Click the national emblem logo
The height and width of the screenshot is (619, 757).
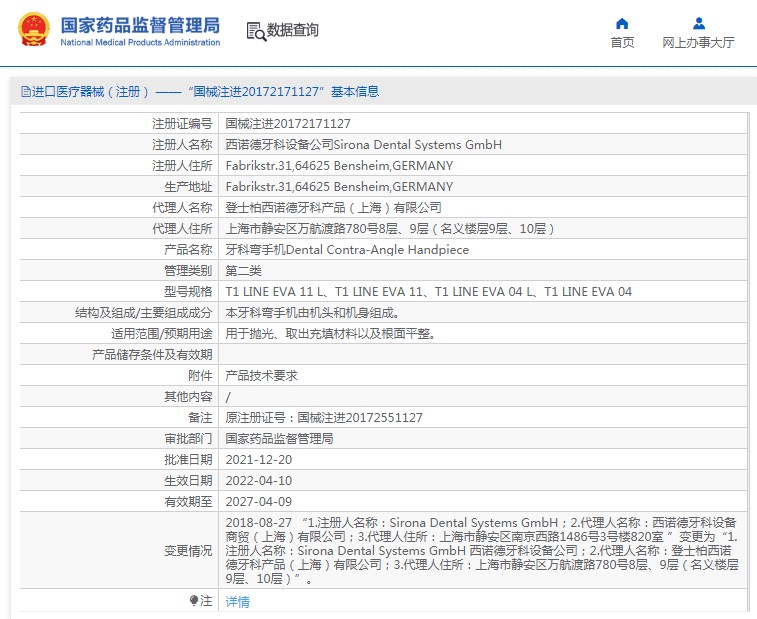pos(34,29)
